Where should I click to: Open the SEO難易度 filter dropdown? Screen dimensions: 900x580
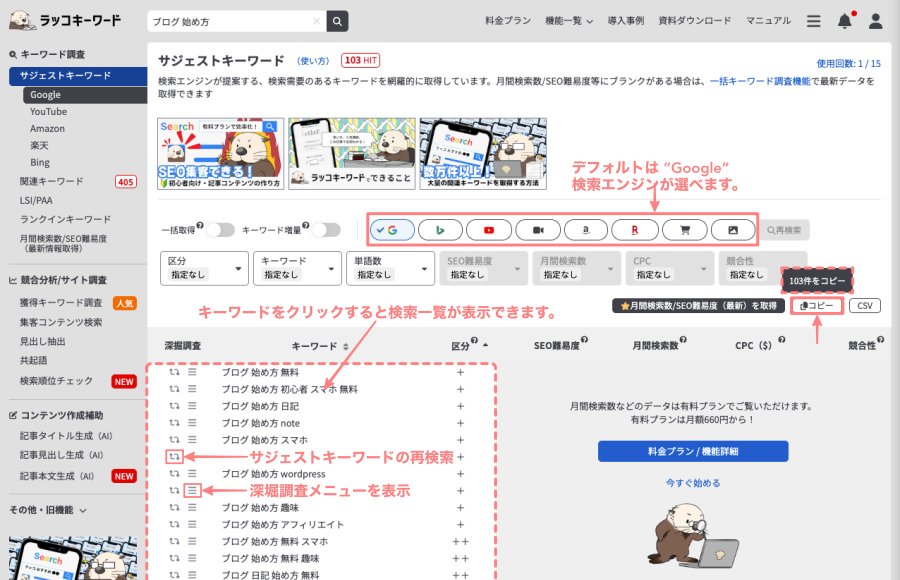point(483,268)
